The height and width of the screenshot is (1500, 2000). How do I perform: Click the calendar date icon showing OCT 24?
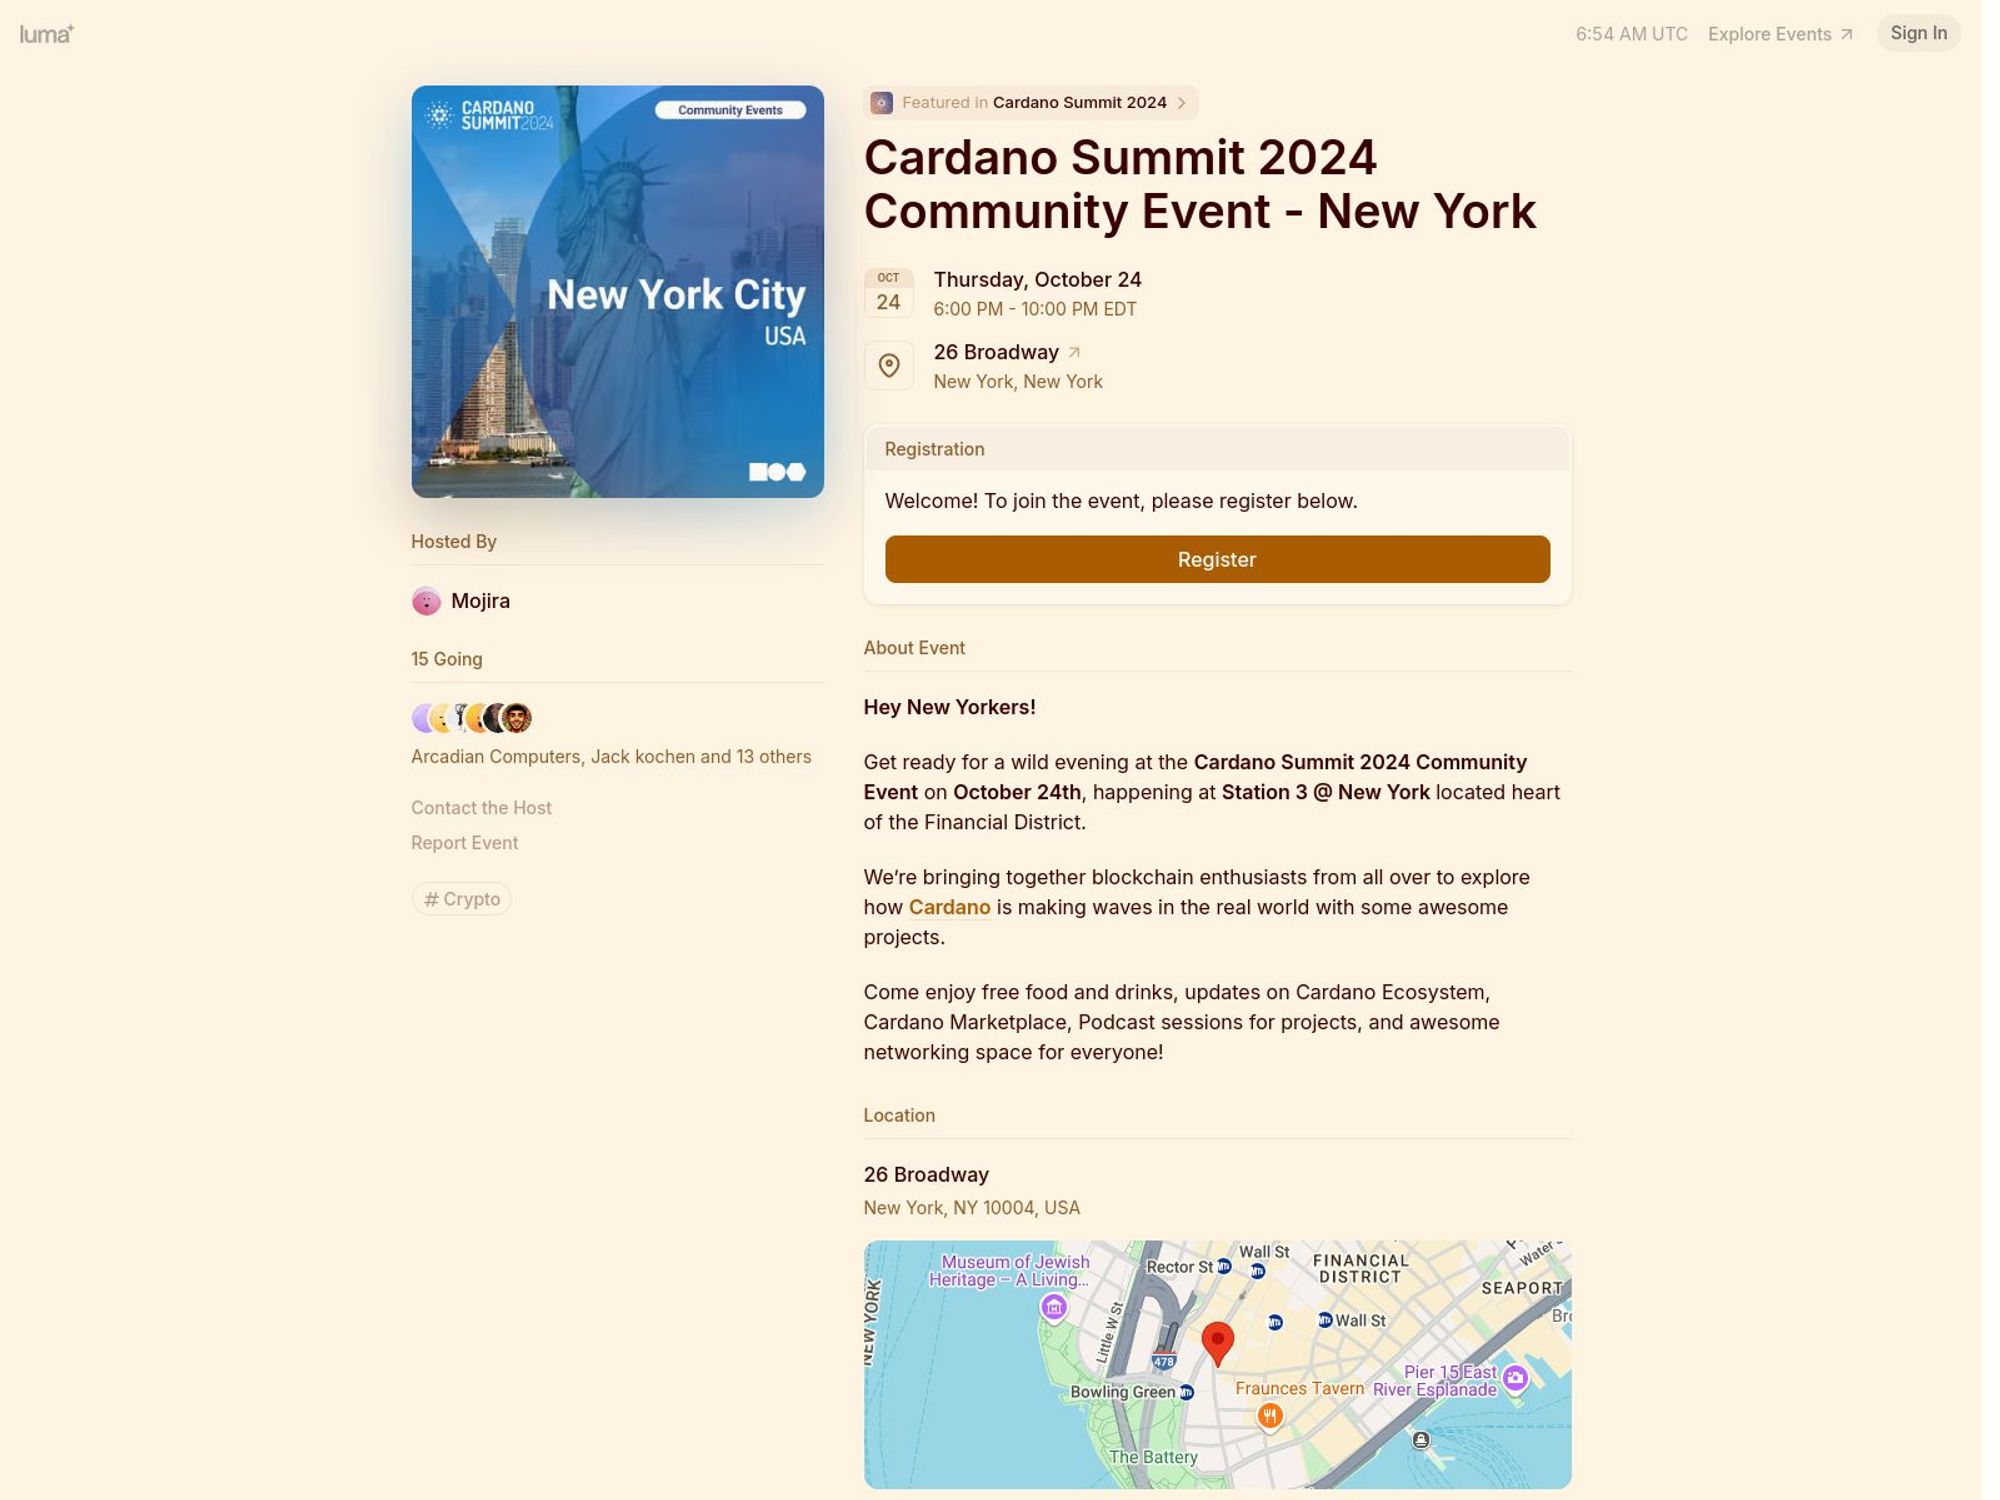pyautogui.click(x=887, y=291)
